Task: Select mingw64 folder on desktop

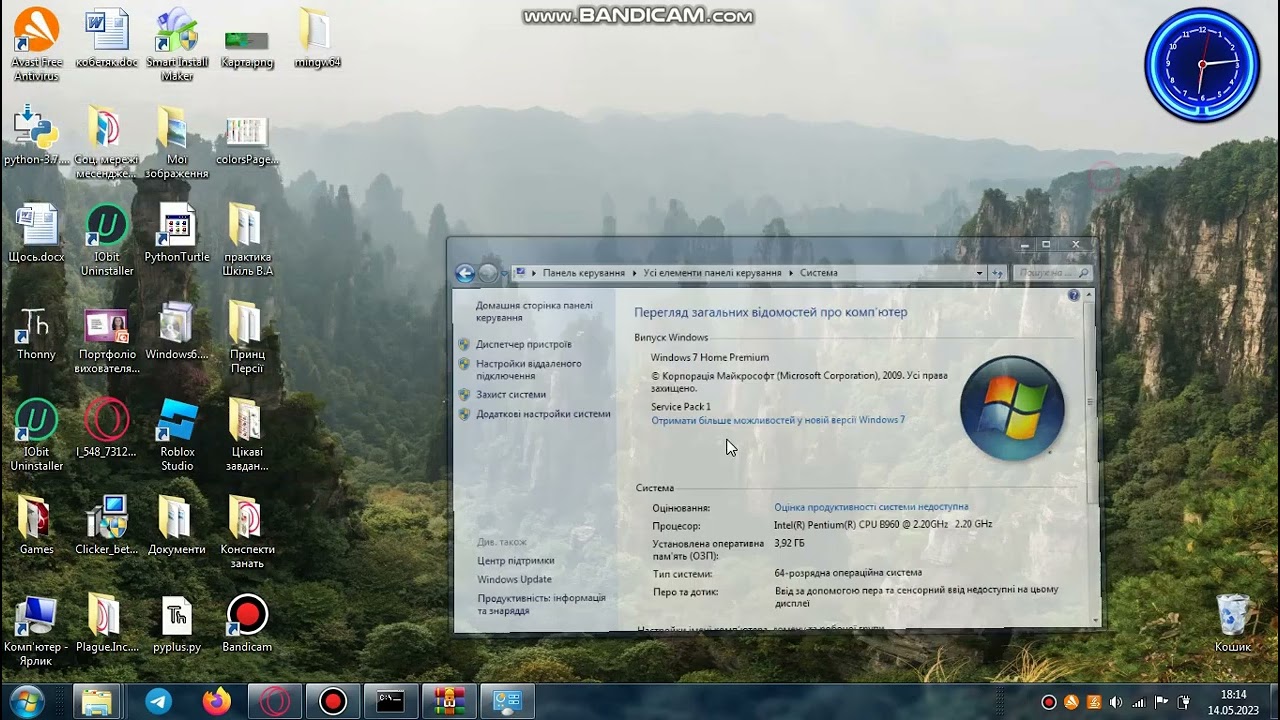Action: click(x=316, y=38)
